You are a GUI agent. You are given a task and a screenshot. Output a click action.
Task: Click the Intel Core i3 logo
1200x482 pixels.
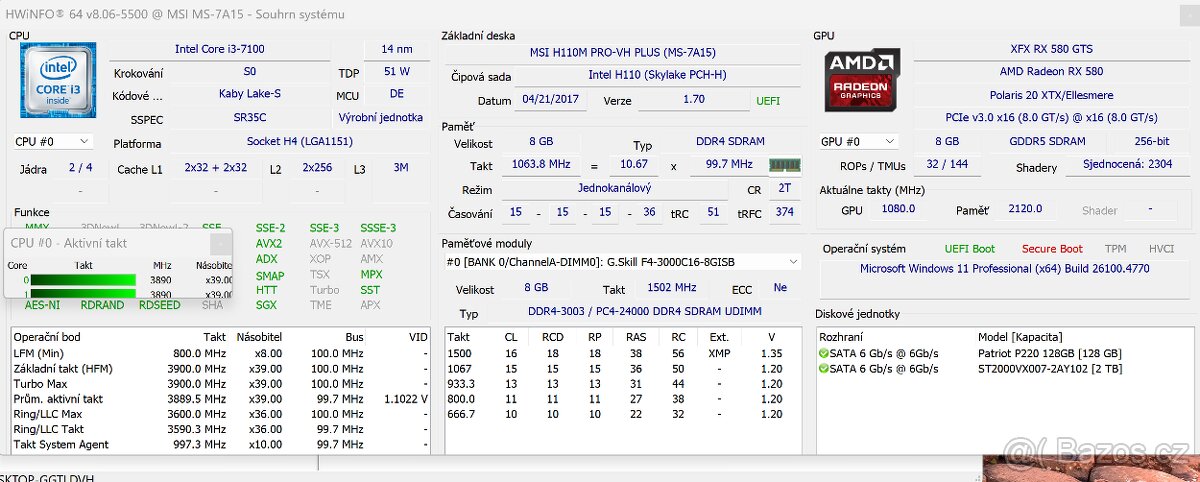point(58,81)
